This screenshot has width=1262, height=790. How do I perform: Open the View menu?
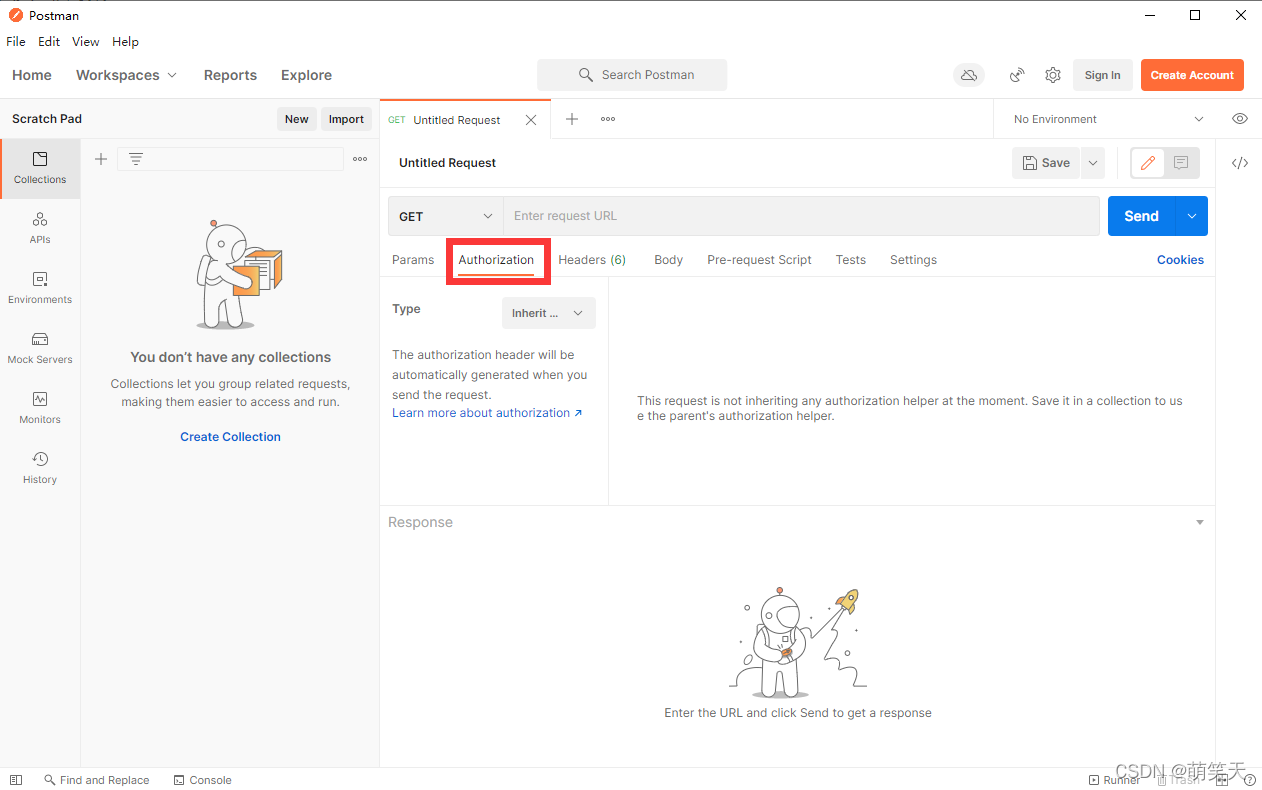pyautogui.click(x=86, y=42)
